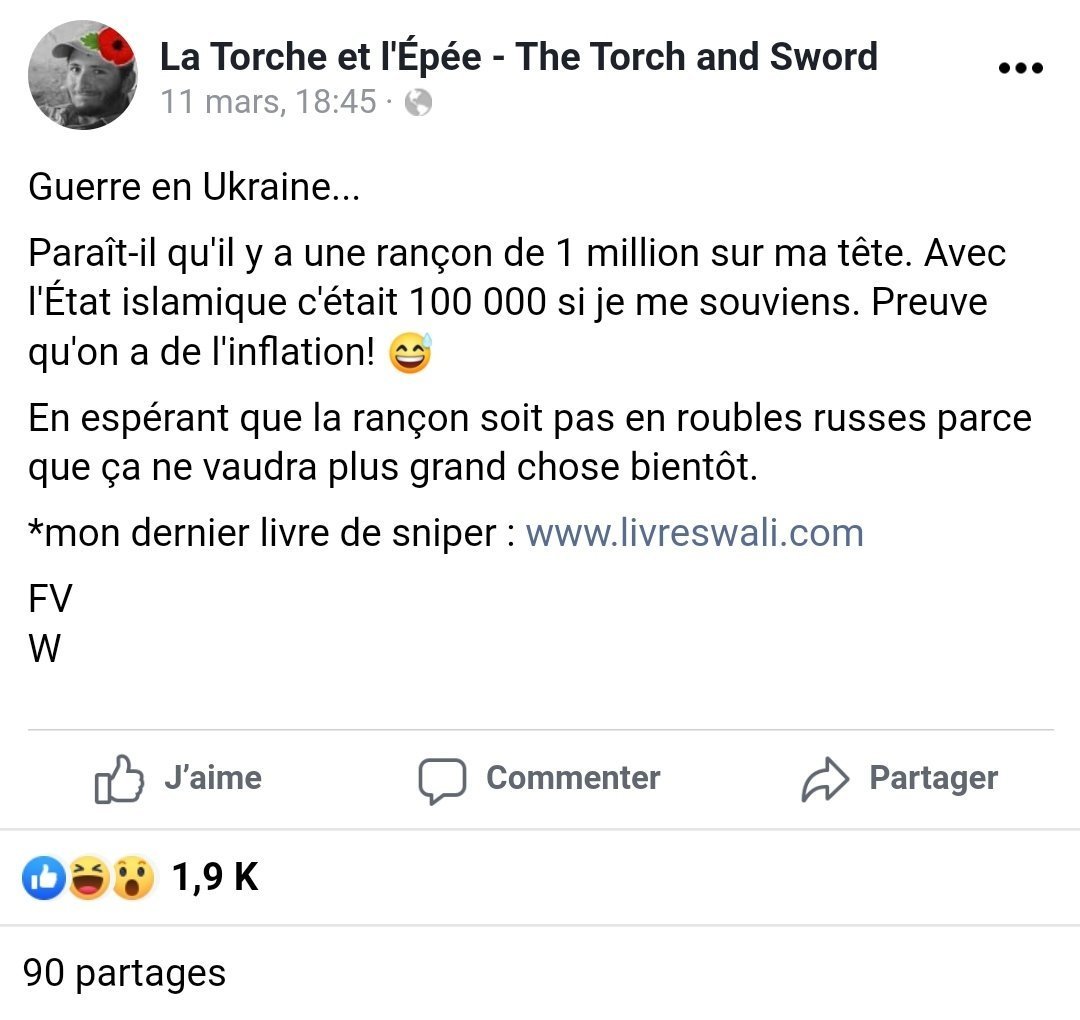Click the Guerre en Ukraine post text
This screenshot has width=1080, height=1020.
(x=194, y=187)
